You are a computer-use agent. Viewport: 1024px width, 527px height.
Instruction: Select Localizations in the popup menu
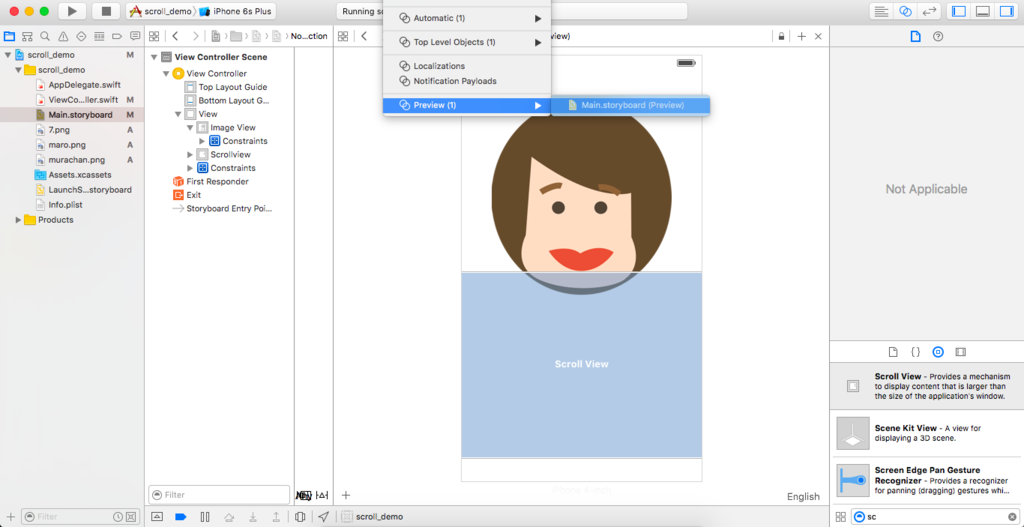pyautogui.click(x=467, y=66)
